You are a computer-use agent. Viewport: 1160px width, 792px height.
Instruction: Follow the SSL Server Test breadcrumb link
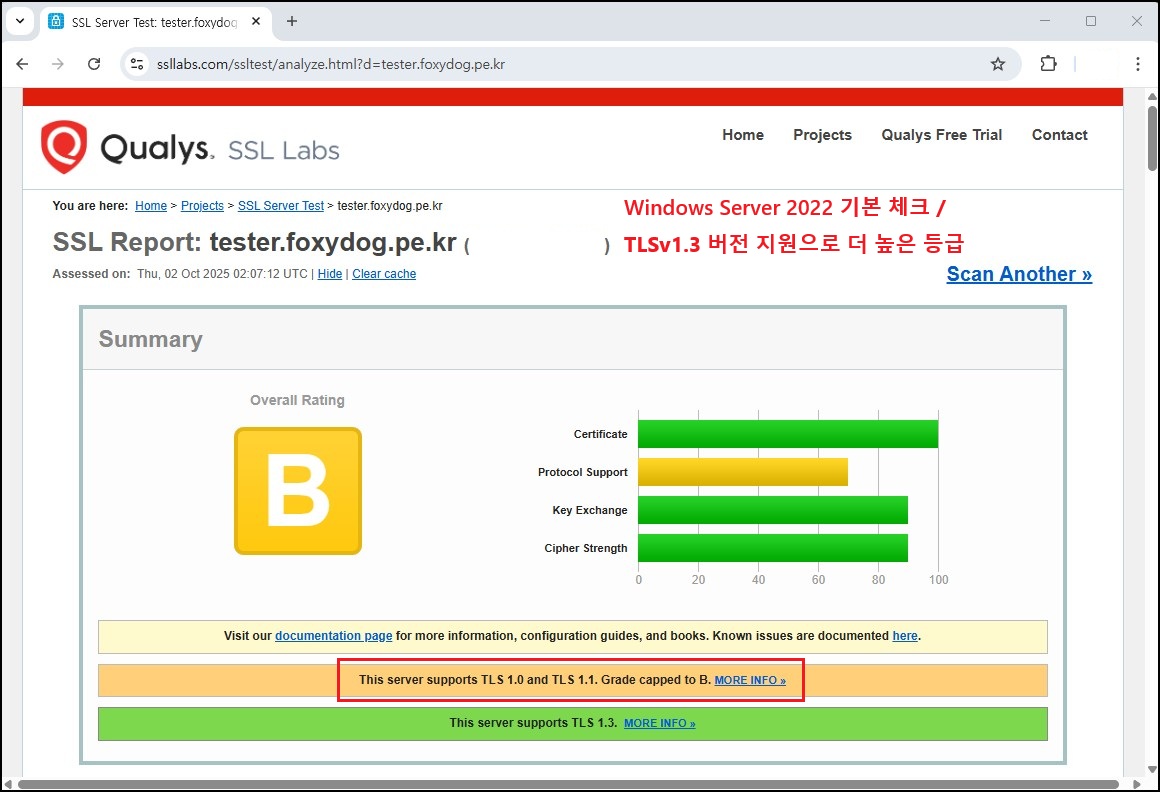pos(280,206)
